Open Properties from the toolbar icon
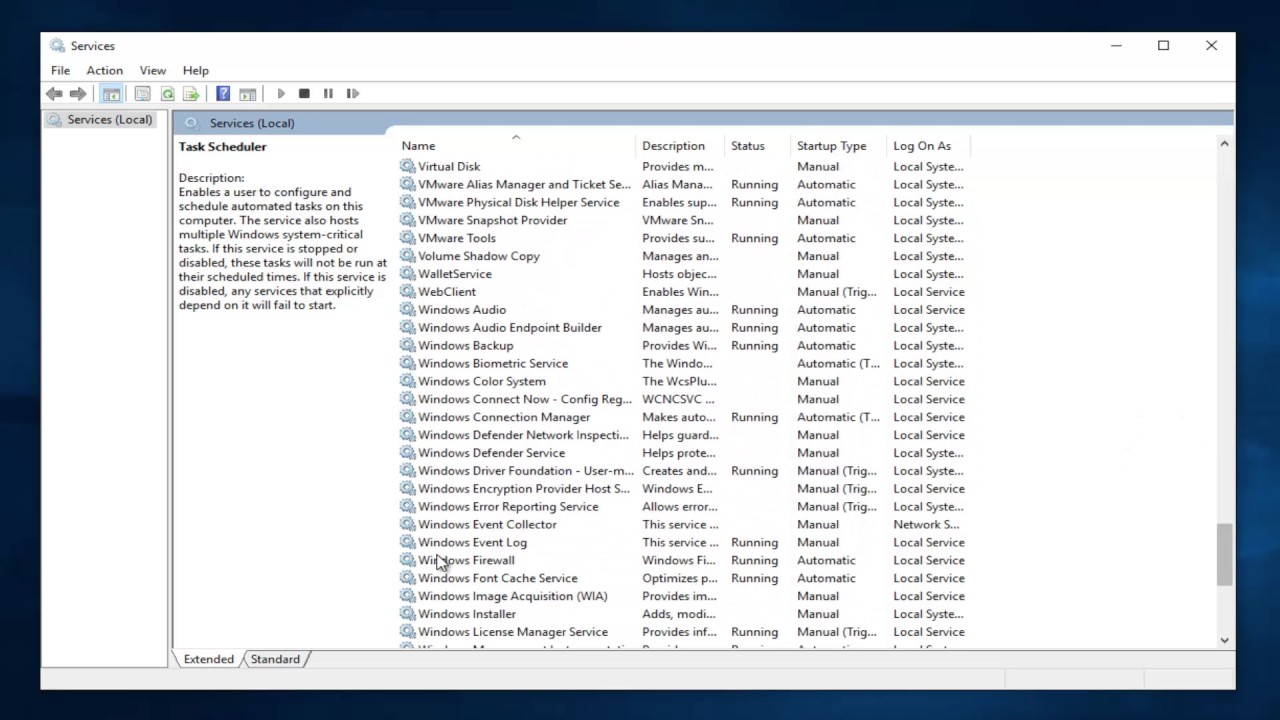This screenshot has width=1280, height=720. tap(143, 94)
